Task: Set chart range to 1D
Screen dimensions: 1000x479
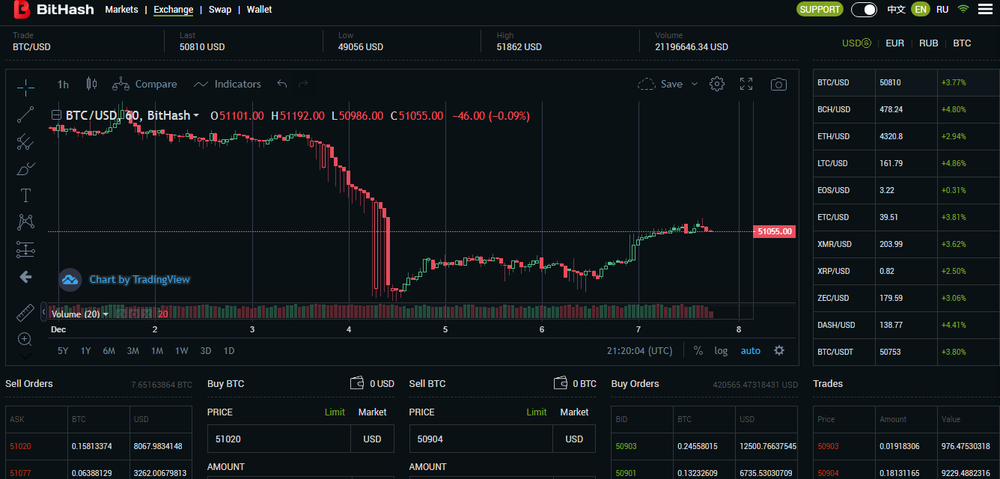Action: [229, 350]
